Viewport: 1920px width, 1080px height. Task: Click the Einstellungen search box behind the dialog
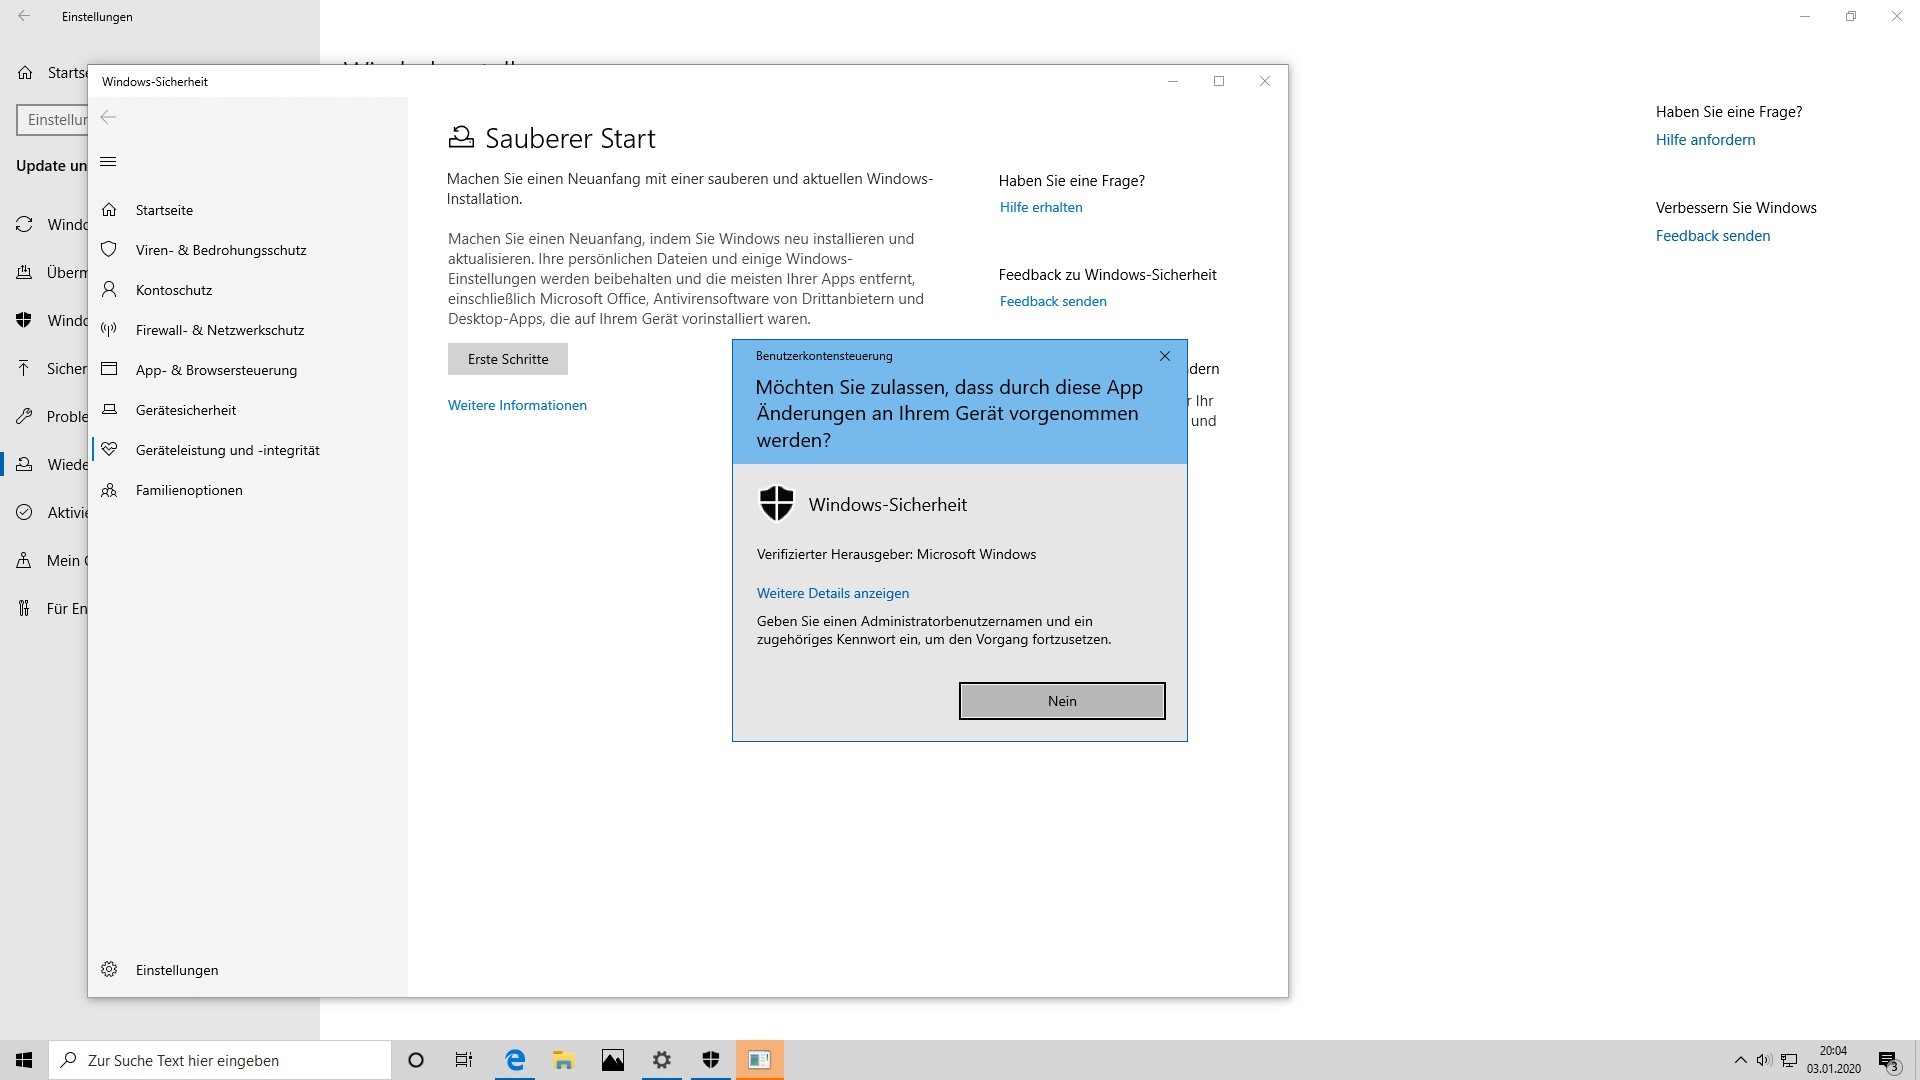pyautogui.click(x=52, y=120)
